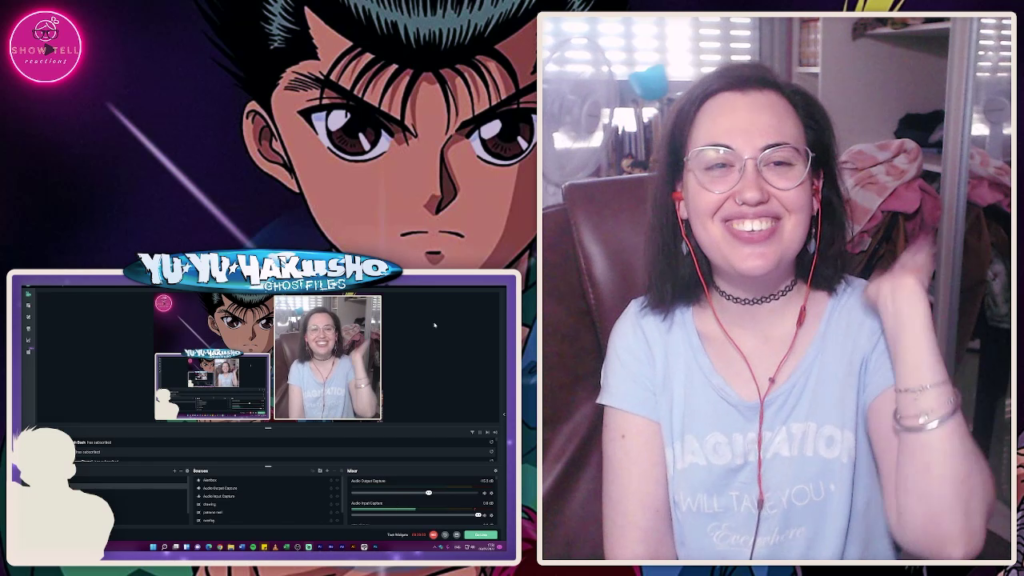The width and height of the screenshot is (1024, 576).
Task: Open the Windows Start menu on taskbar
Action: [153, 547]
